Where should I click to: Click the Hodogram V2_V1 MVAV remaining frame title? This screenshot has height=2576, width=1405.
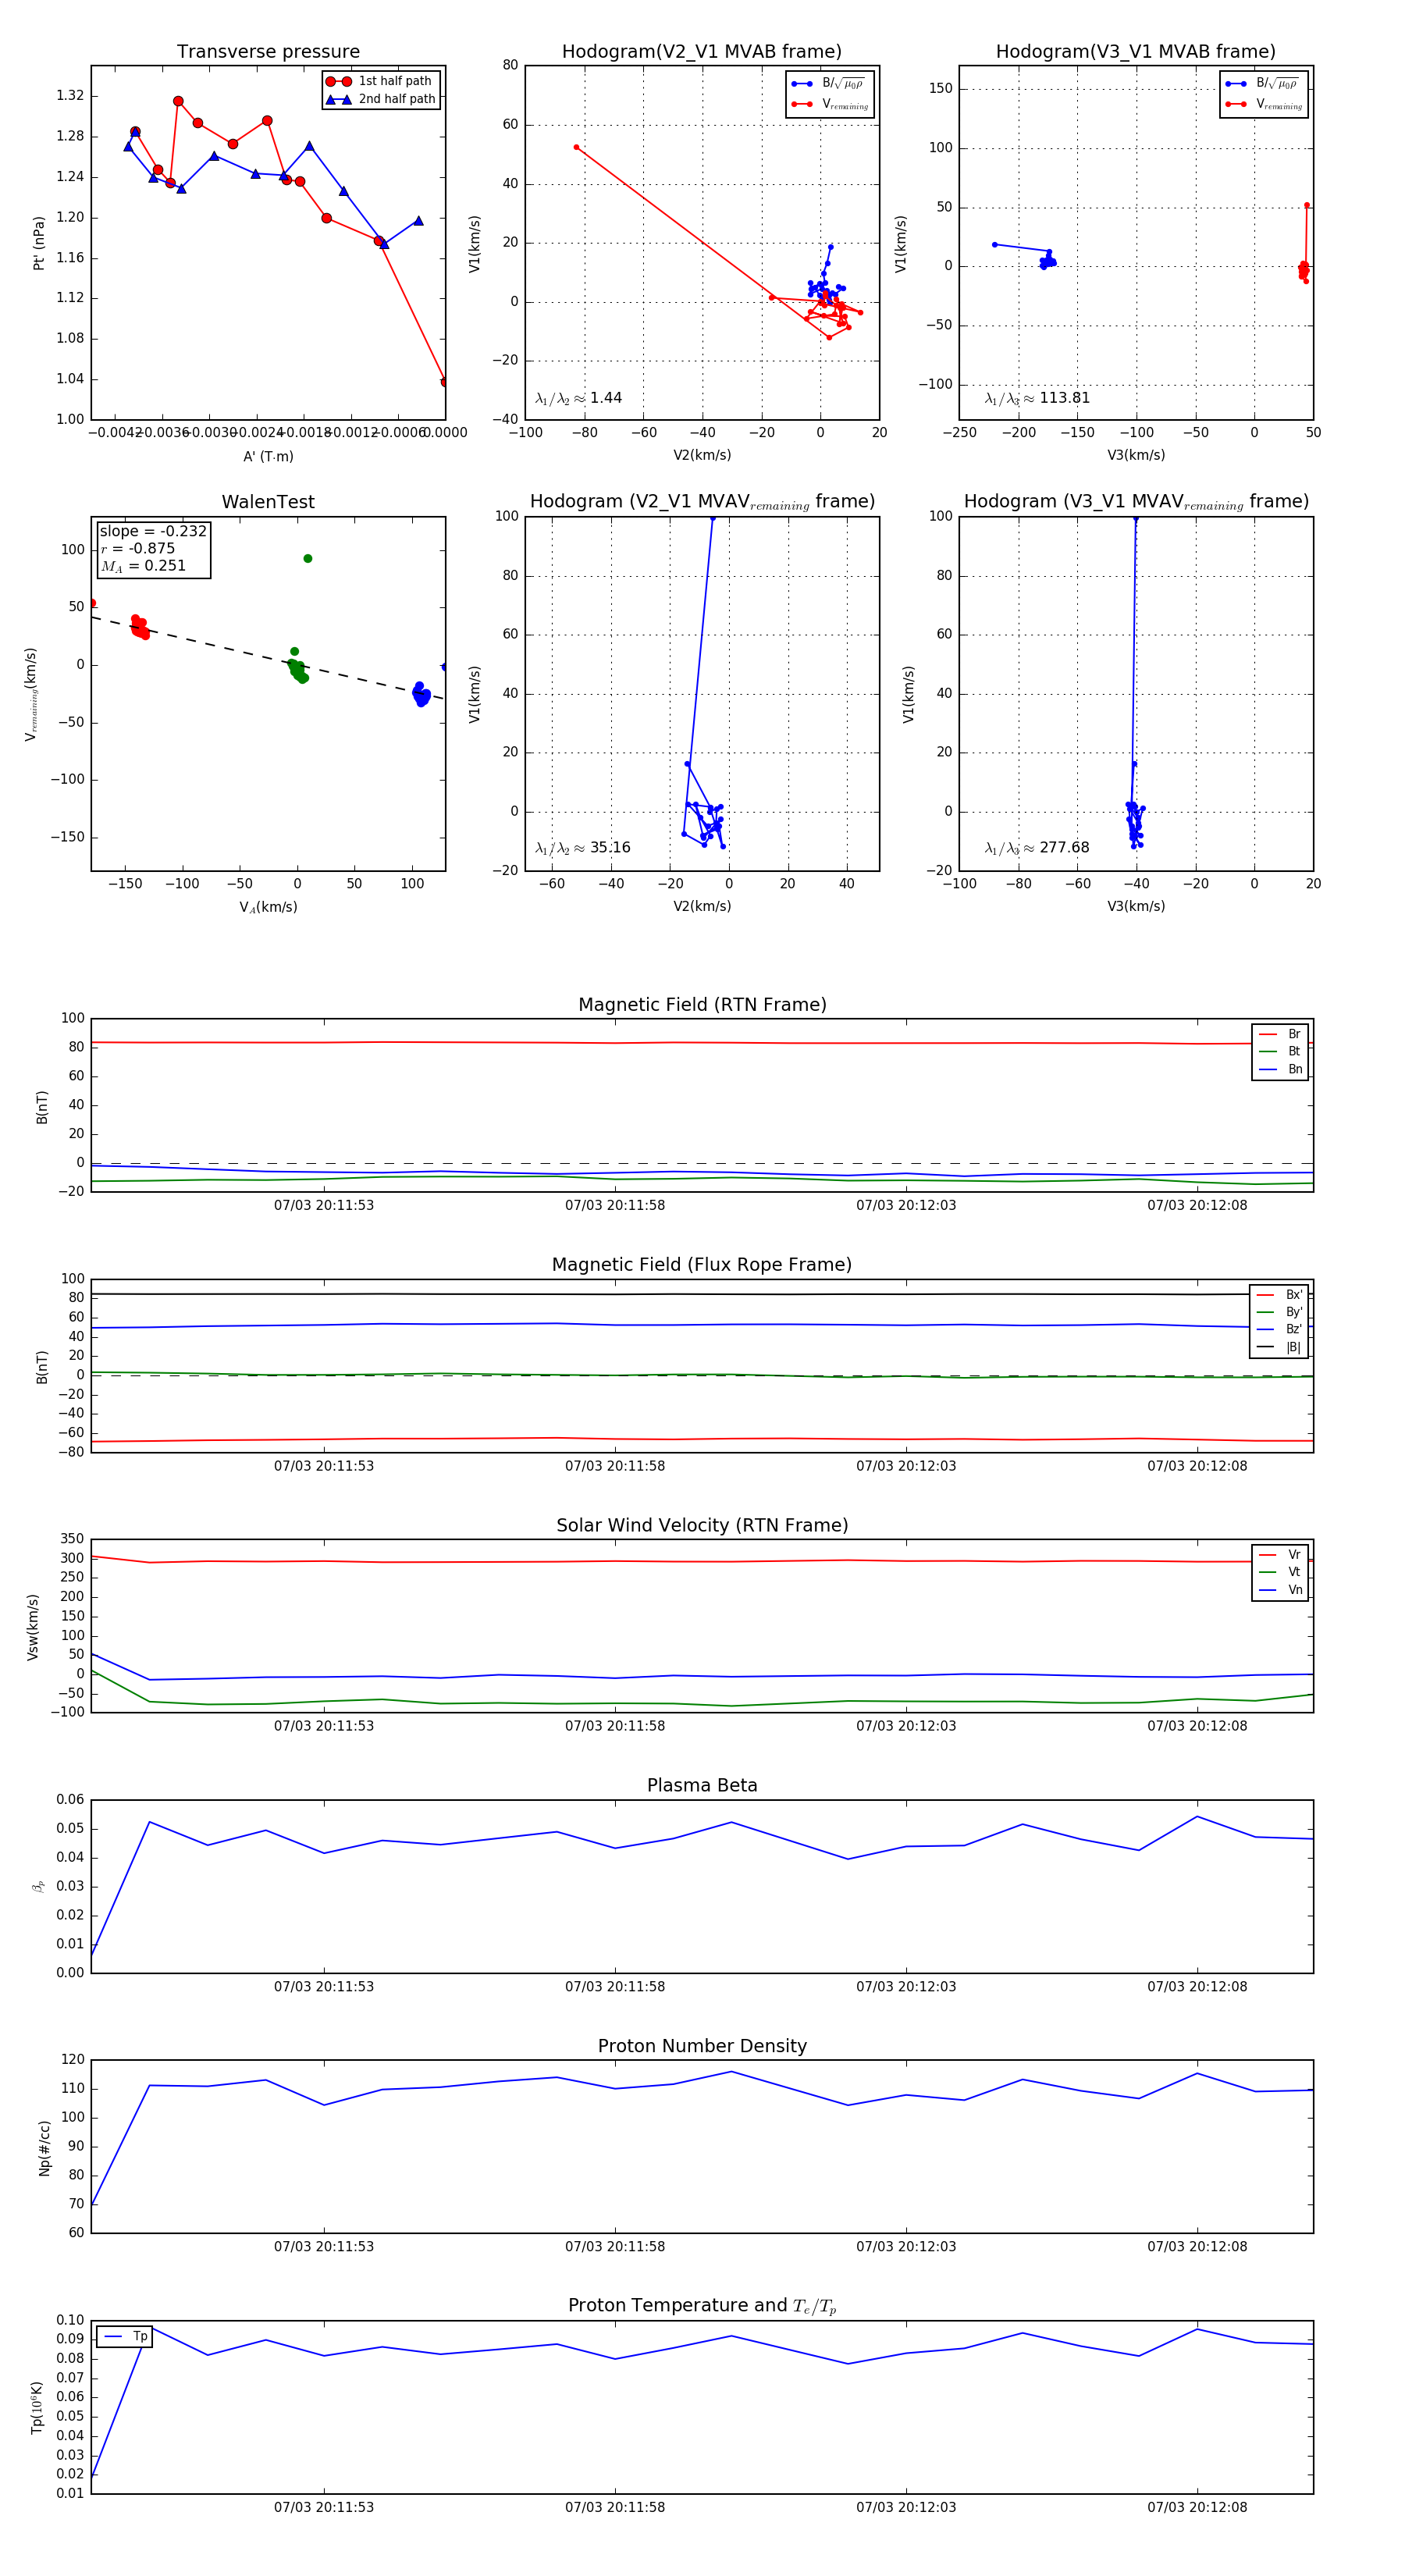tap(702, 502)
